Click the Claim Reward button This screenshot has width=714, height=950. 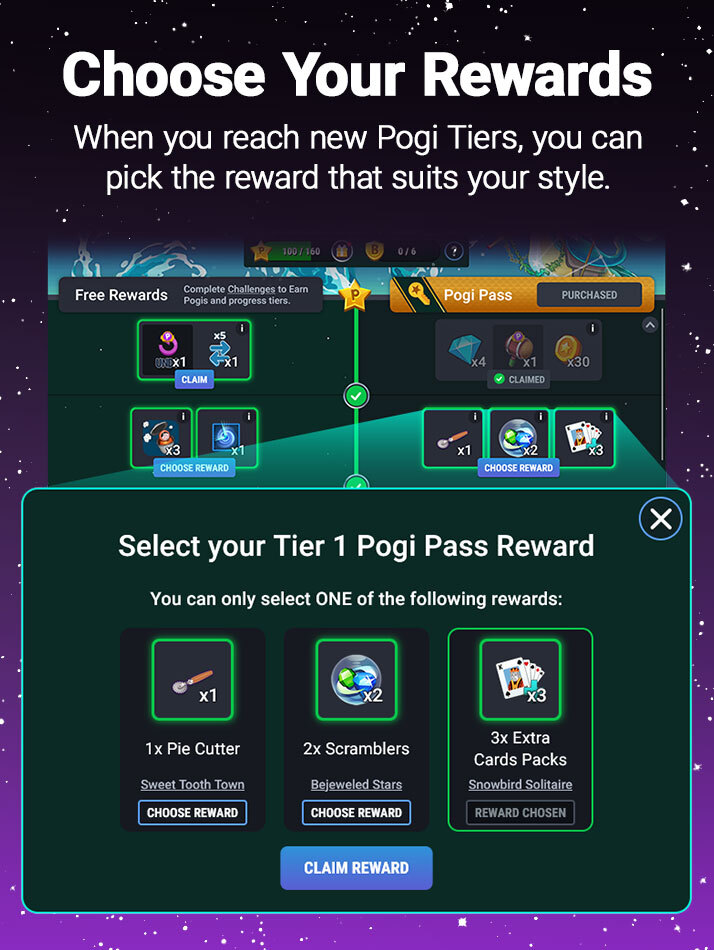[x=356, y=868]
